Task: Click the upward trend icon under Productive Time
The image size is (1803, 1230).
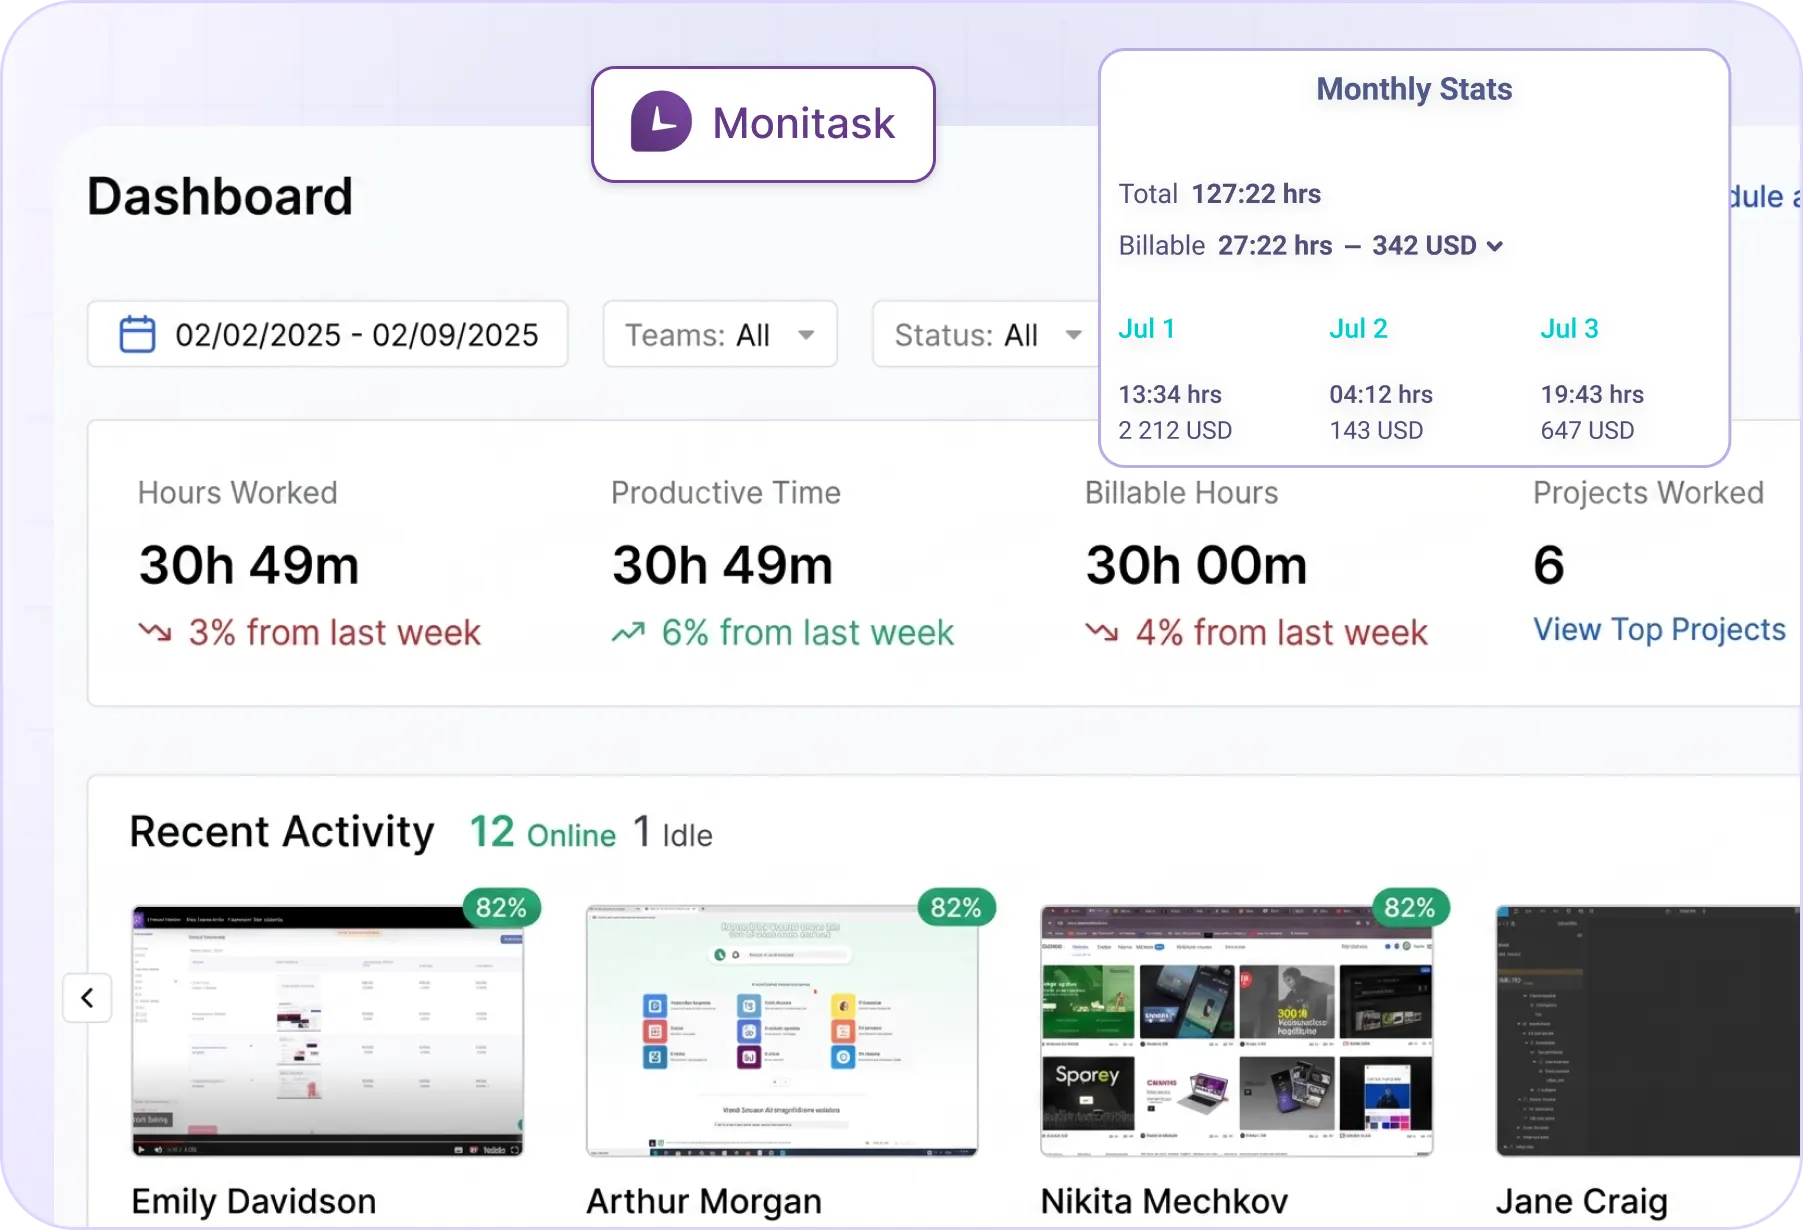Action: (x=628, y=632)
